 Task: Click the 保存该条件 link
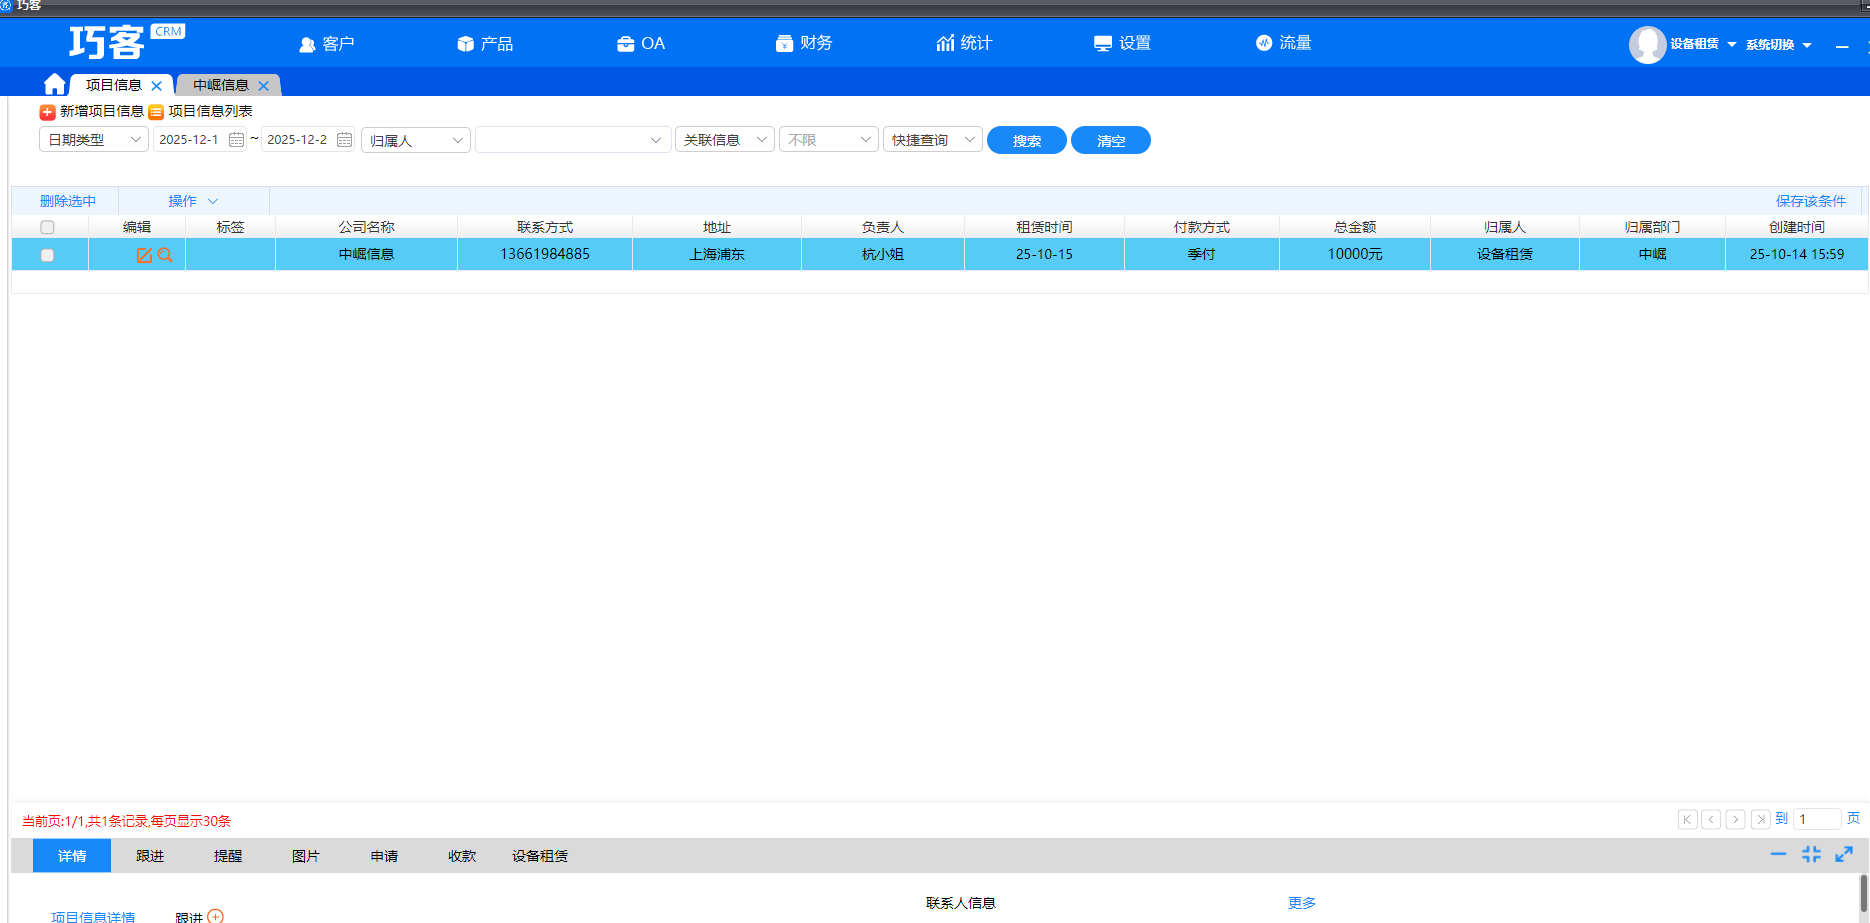[1810, 201]
